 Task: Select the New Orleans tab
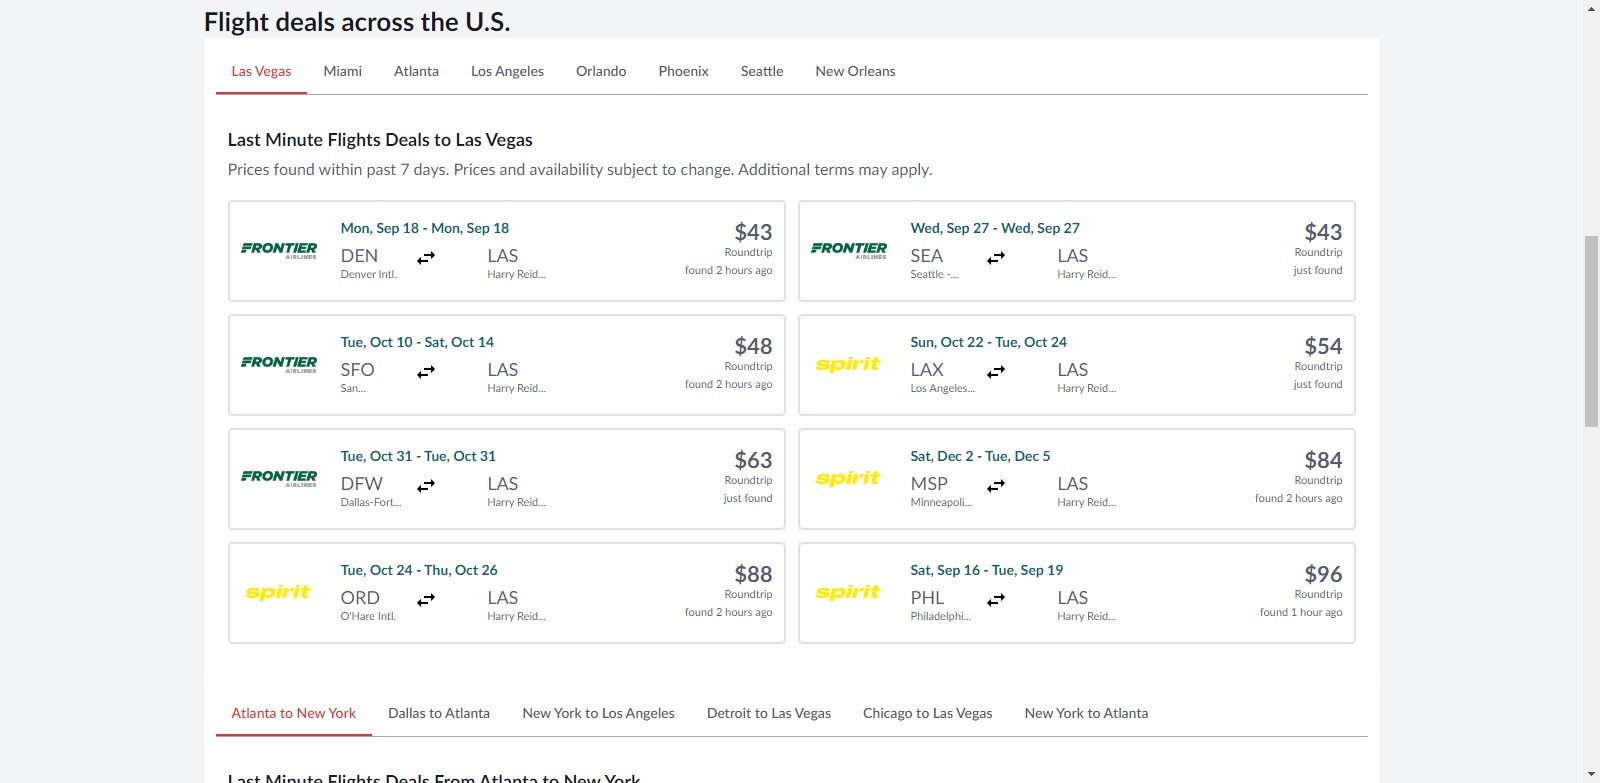pos(855,71)
